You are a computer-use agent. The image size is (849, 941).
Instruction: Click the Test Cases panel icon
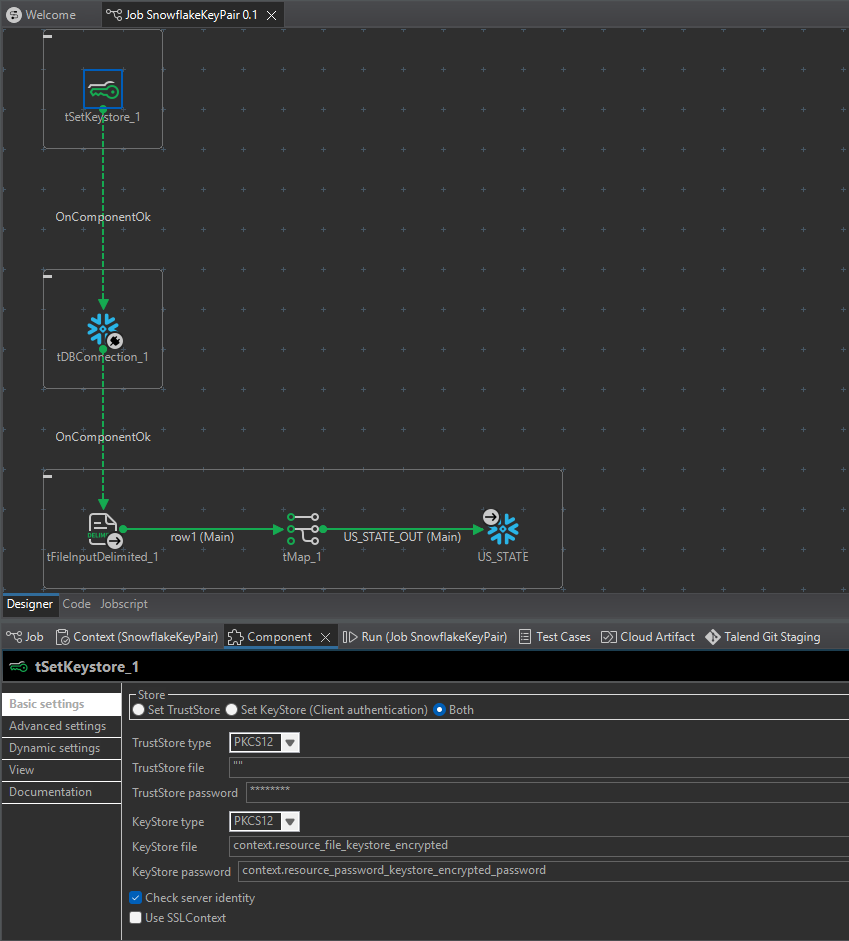[524, 636]
